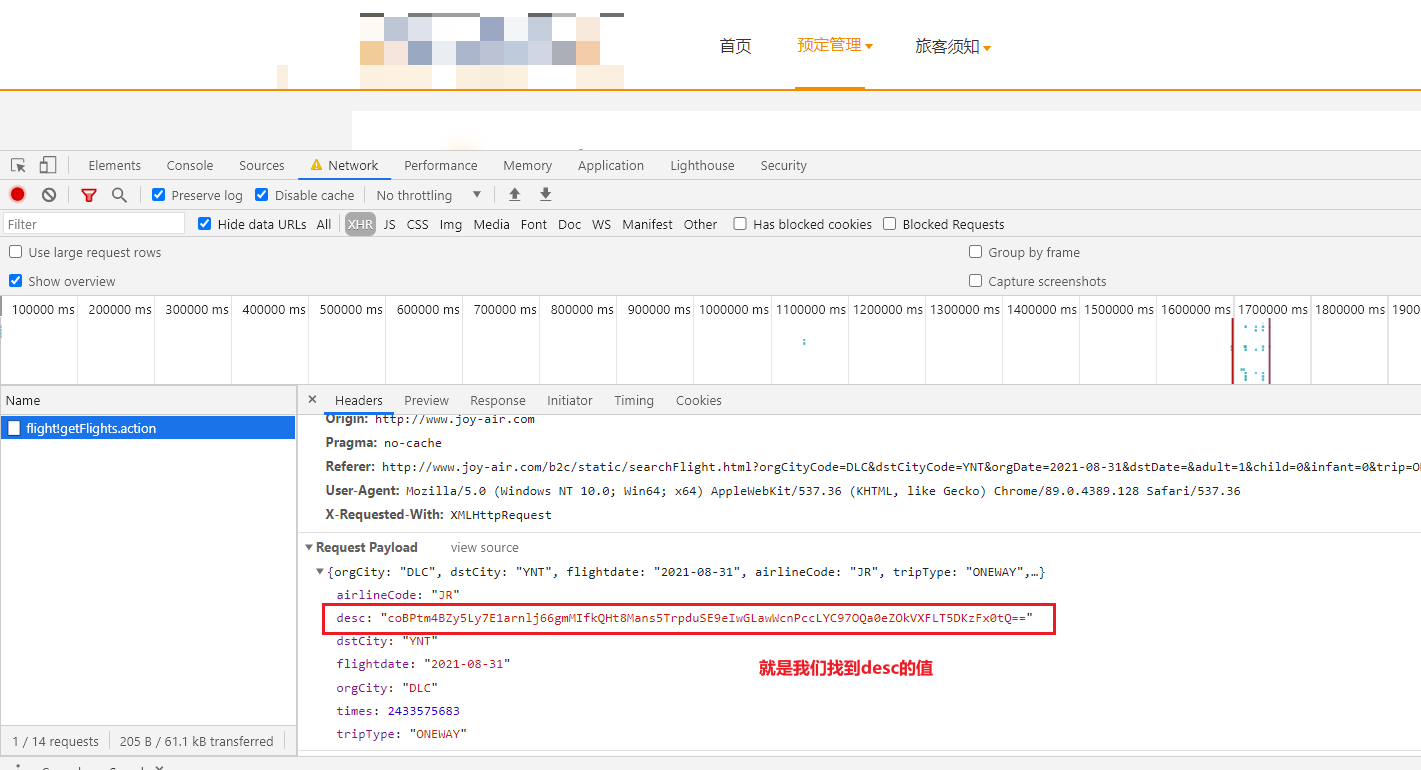The height and width of the screenshot is (770, 1421).
Task: Clear the network log
Action: pyautogui.click(x=48, y=195)
